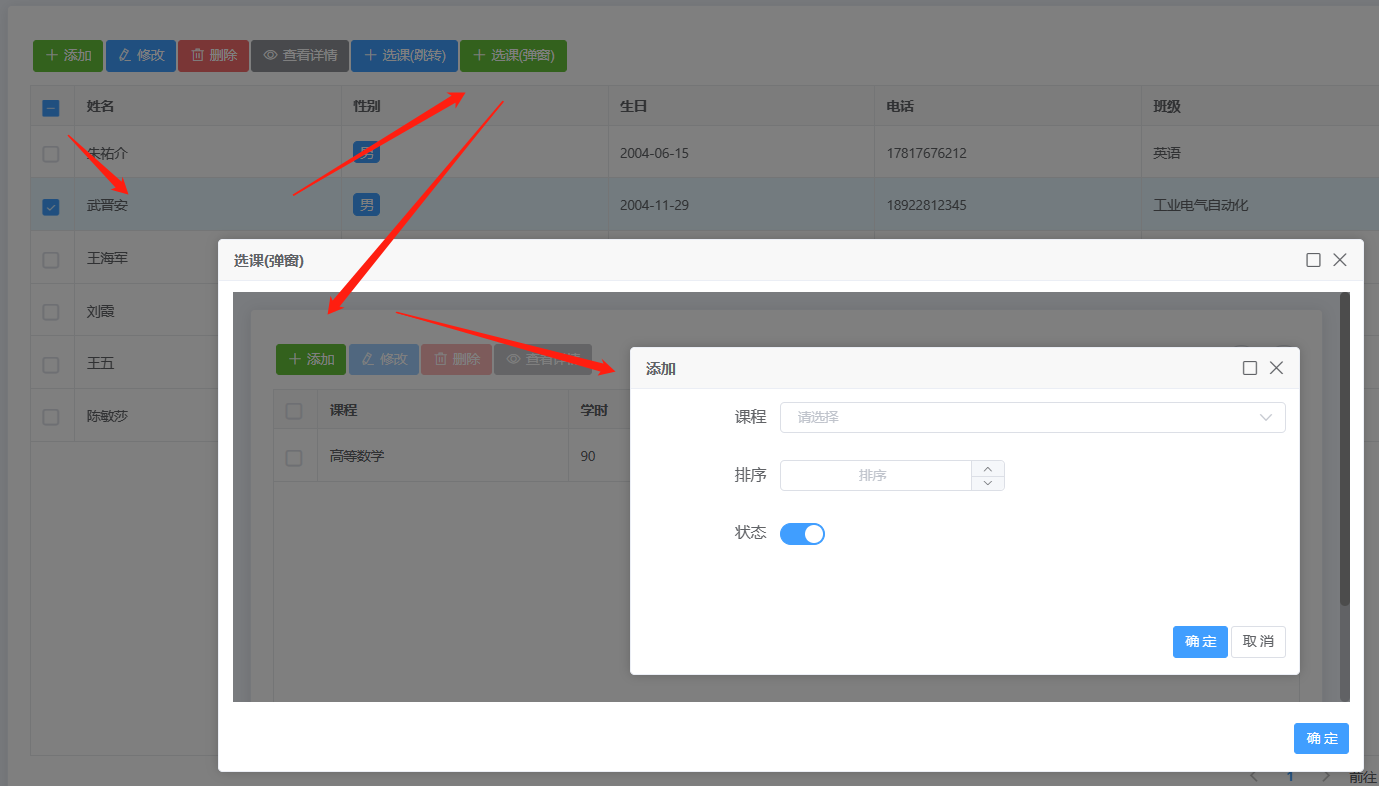1379x786 pixels.
Task: Click the vertical scrollbar in 选课 dialog
Action: tap(1344, 450)
